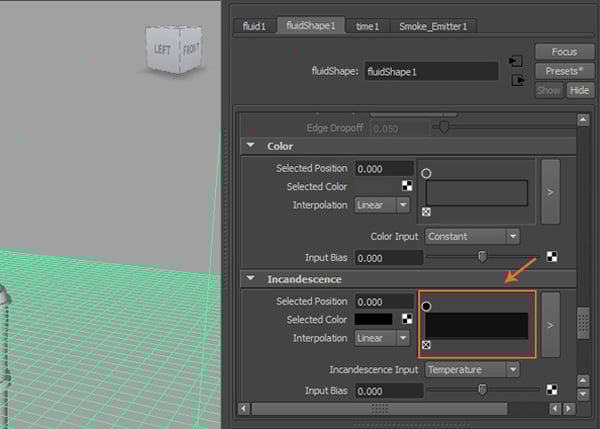The width and height of the screenshot is (600, 429).
Task: Open the Incandescence Input dropdown
Action: 472,370
